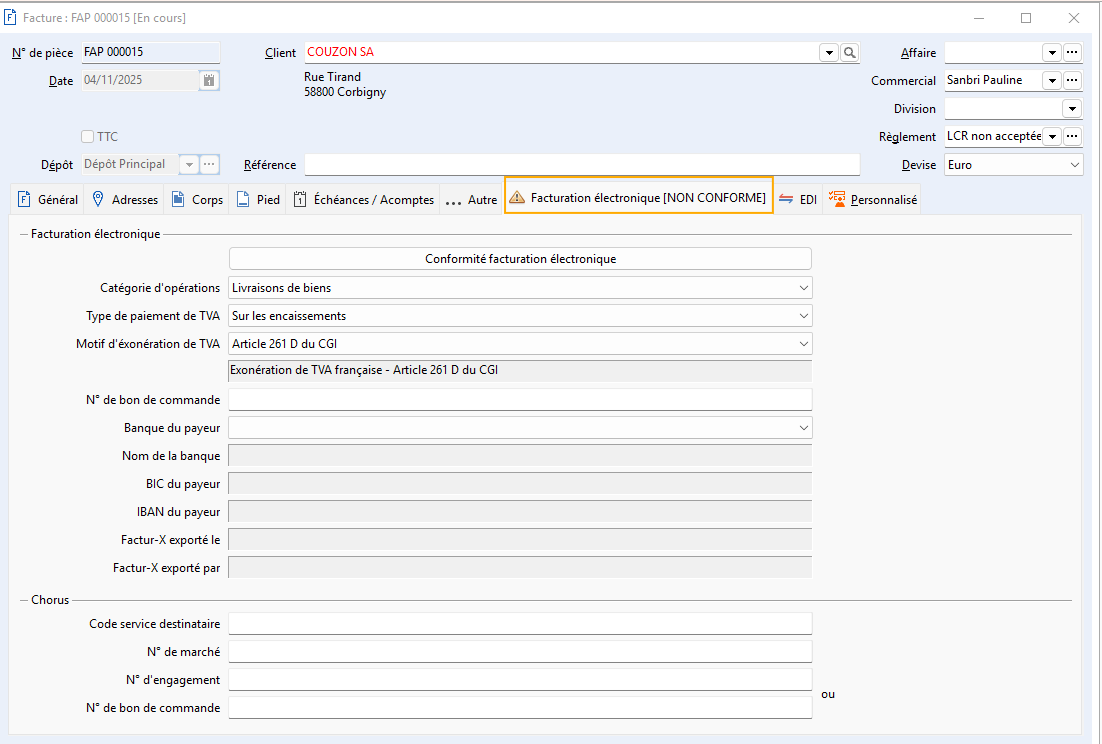The height and width of the screenshot is (744, 1102).
Task: Open the ellipsis button next to Affaire
Action: [x=1072, y=52]
